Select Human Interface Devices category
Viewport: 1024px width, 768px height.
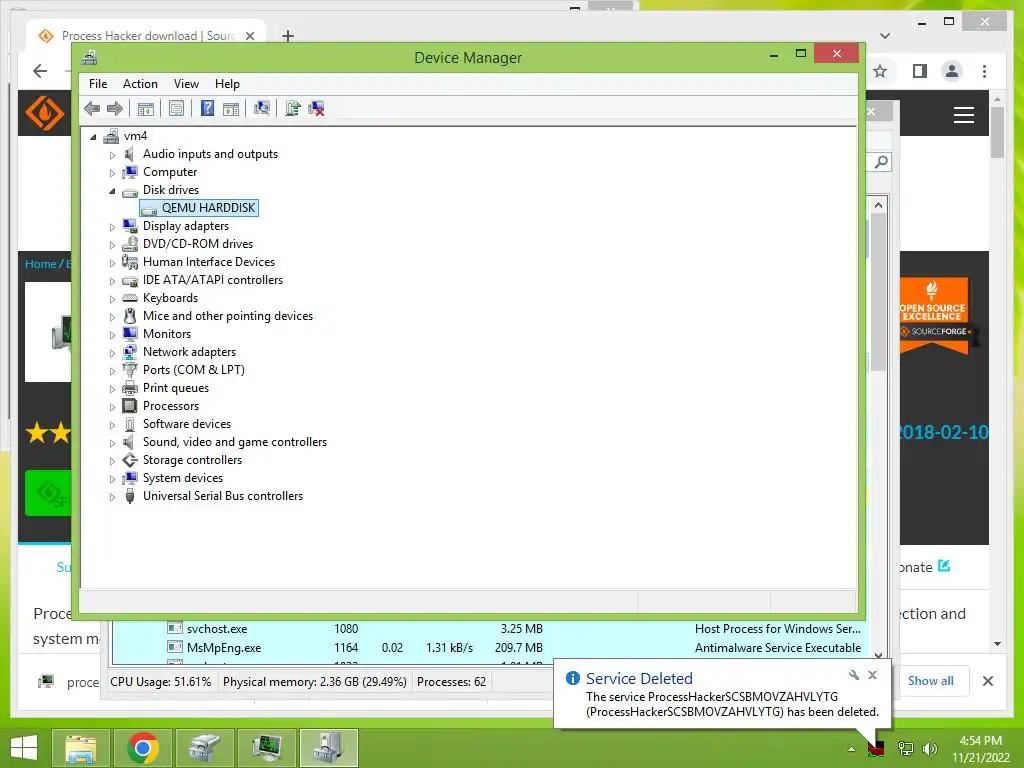pyautogui.click(x=209, y=262)
